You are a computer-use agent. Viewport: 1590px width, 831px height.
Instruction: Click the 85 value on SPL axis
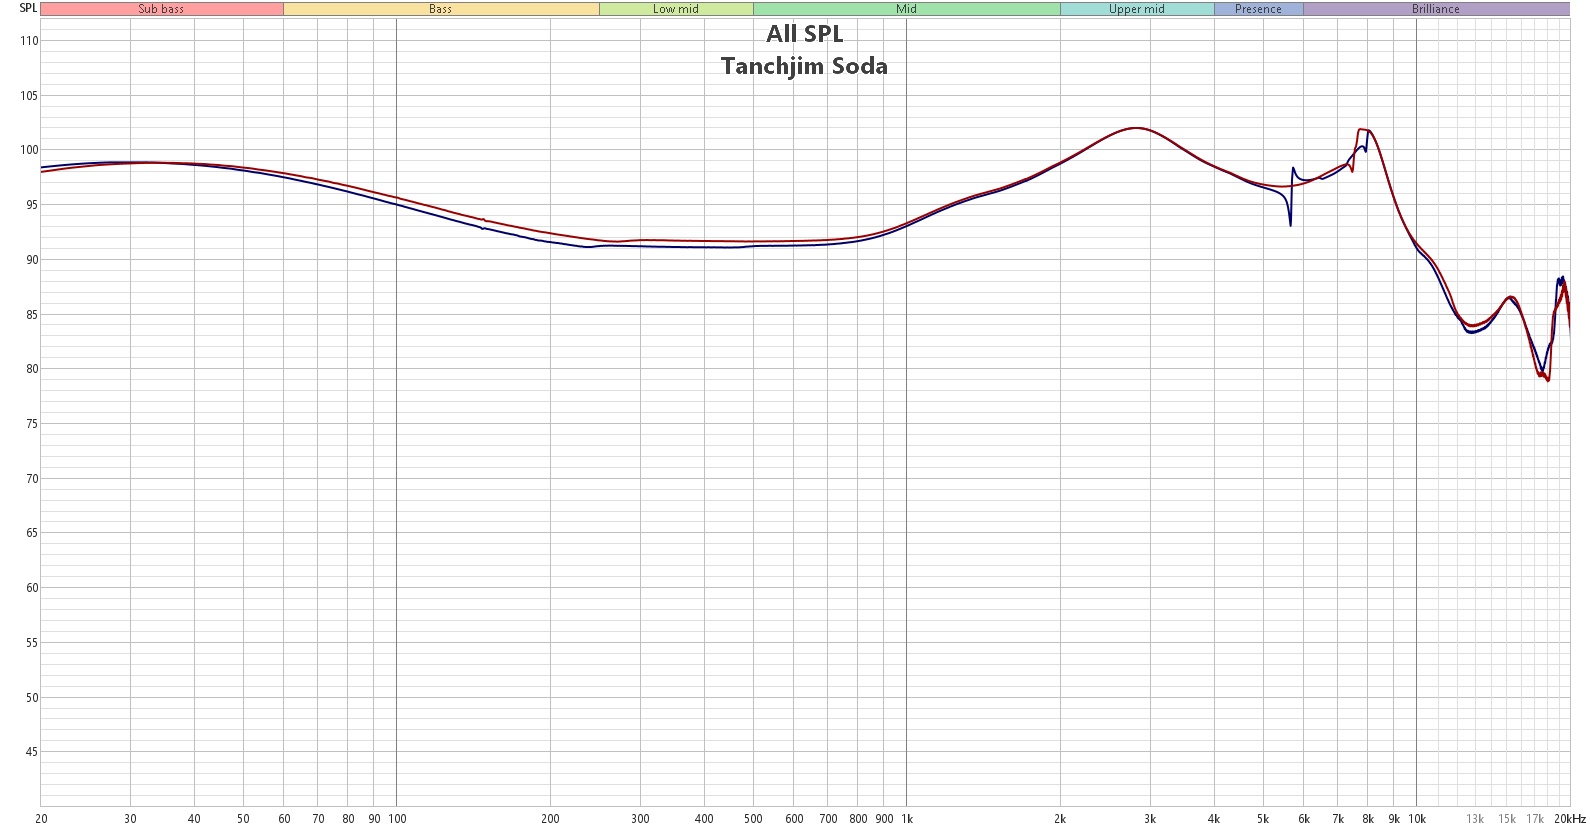(32, 315)
